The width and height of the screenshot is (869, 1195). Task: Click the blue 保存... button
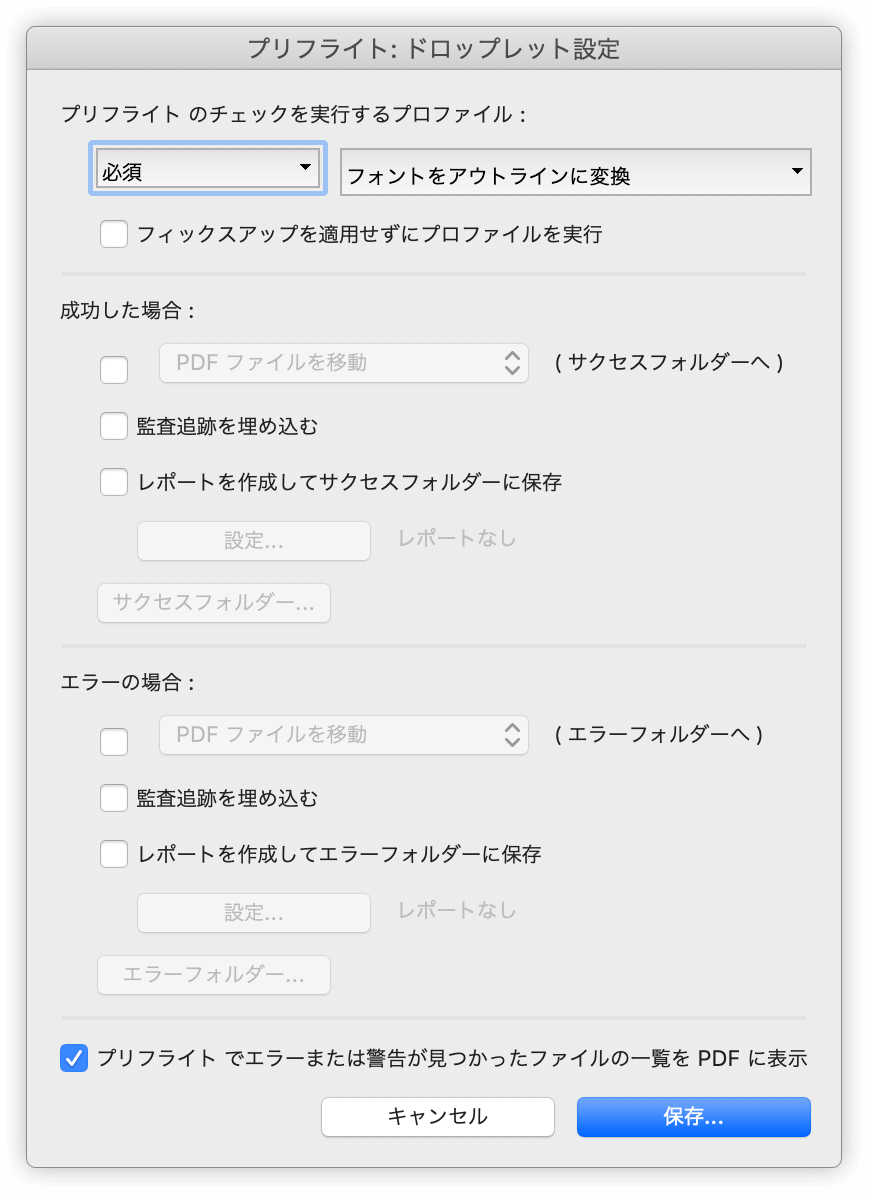[694, 1117]
